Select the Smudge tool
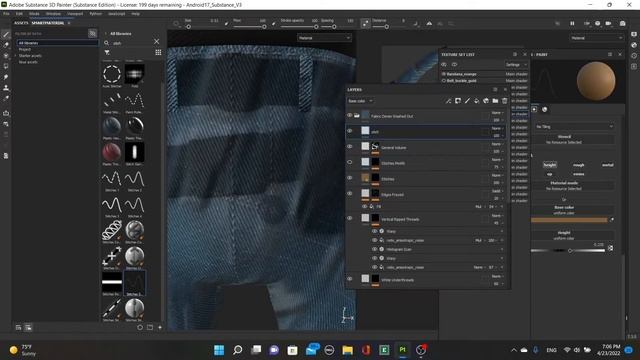640x360 pixels. pyautogui.click(x=6, y=77)
